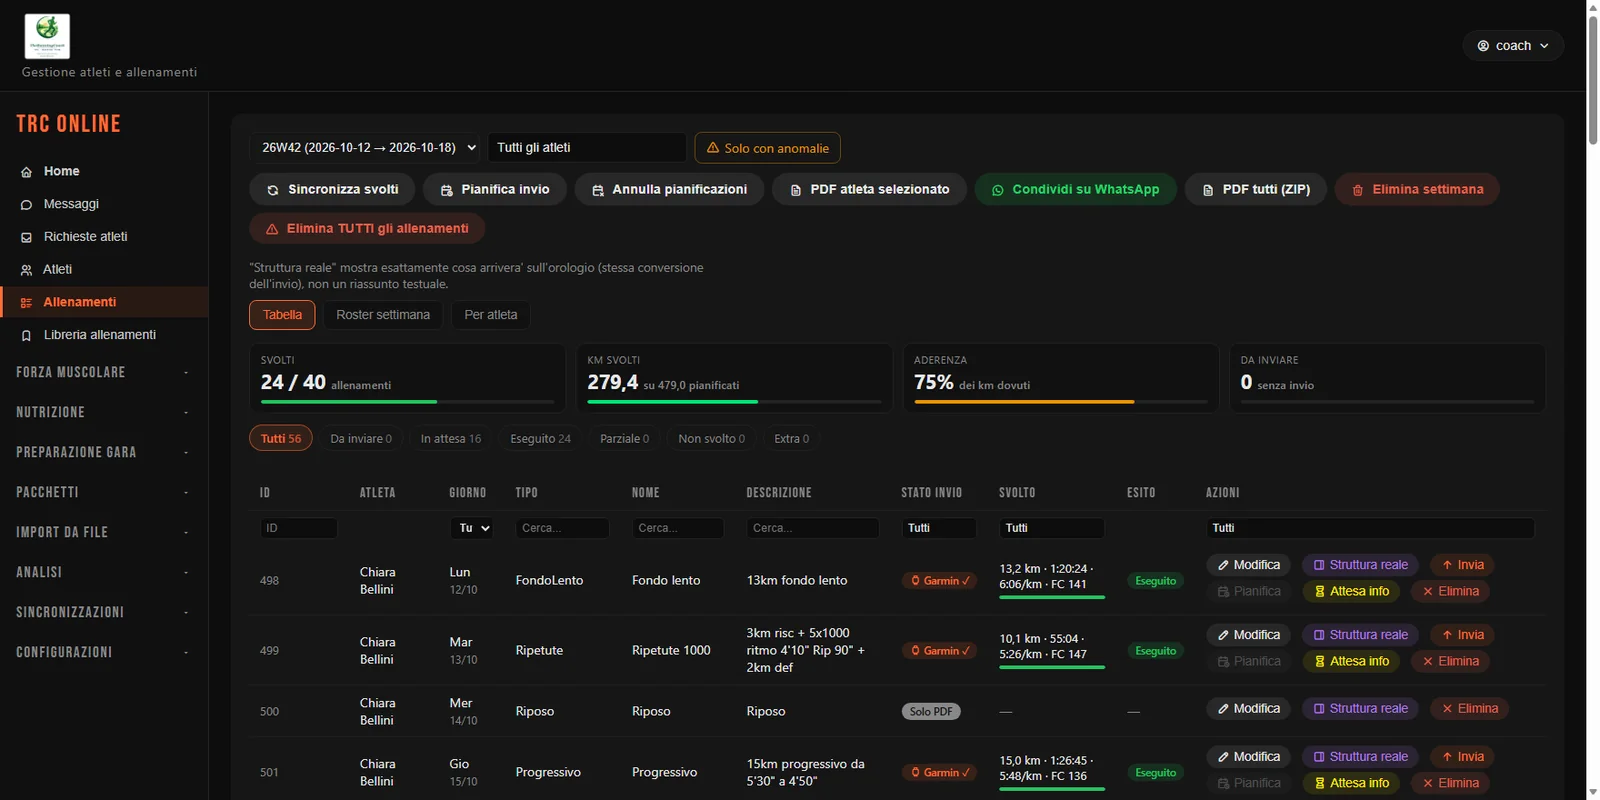Switch to the Per atleta view tab
1600x800 pixels.
click(x=491, y=315)
